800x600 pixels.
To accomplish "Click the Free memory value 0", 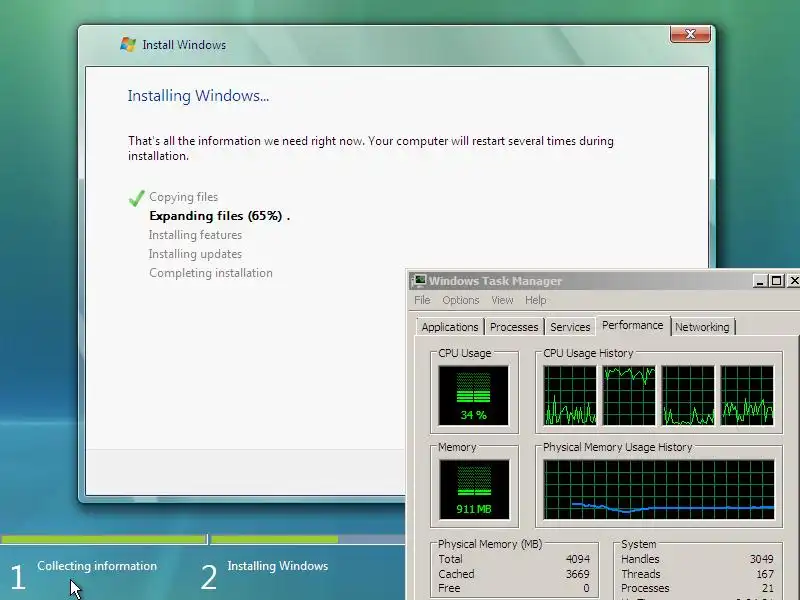I will [x=586, y=588].
